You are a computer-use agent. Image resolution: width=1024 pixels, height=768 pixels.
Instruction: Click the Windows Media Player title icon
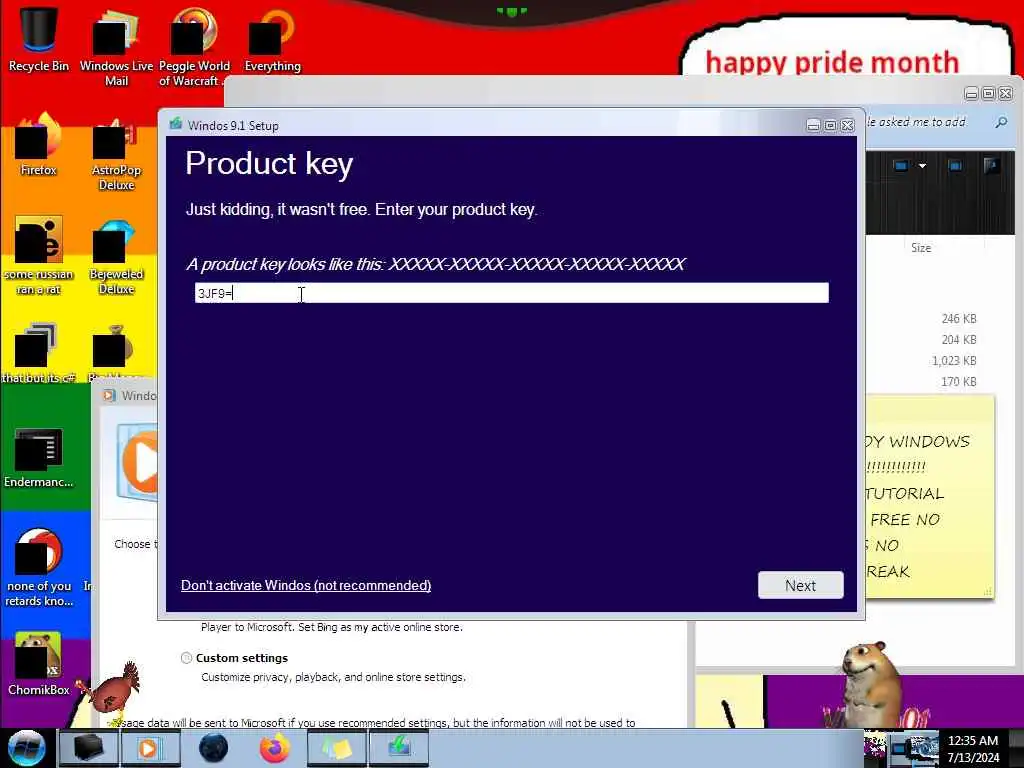pos(109,395)
